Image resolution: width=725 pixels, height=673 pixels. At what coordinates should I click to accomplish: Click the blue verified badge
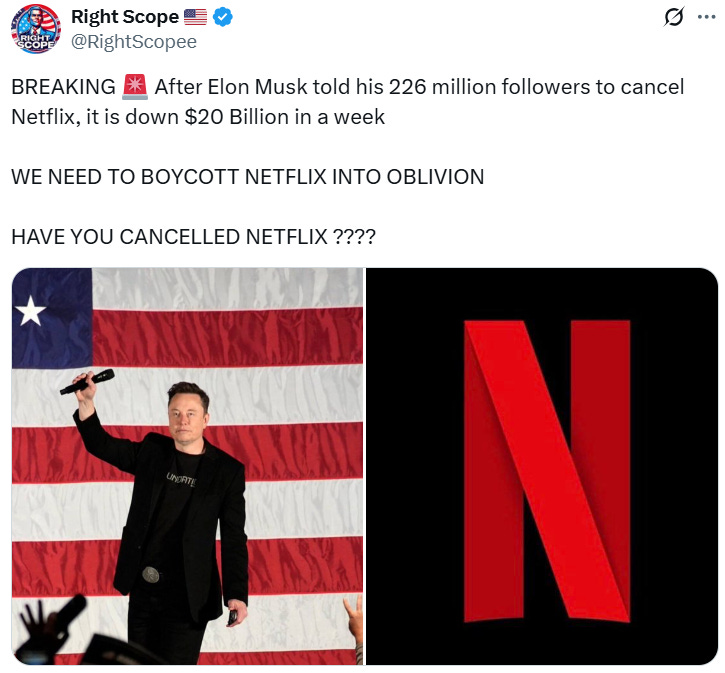[x=222, y=17]
